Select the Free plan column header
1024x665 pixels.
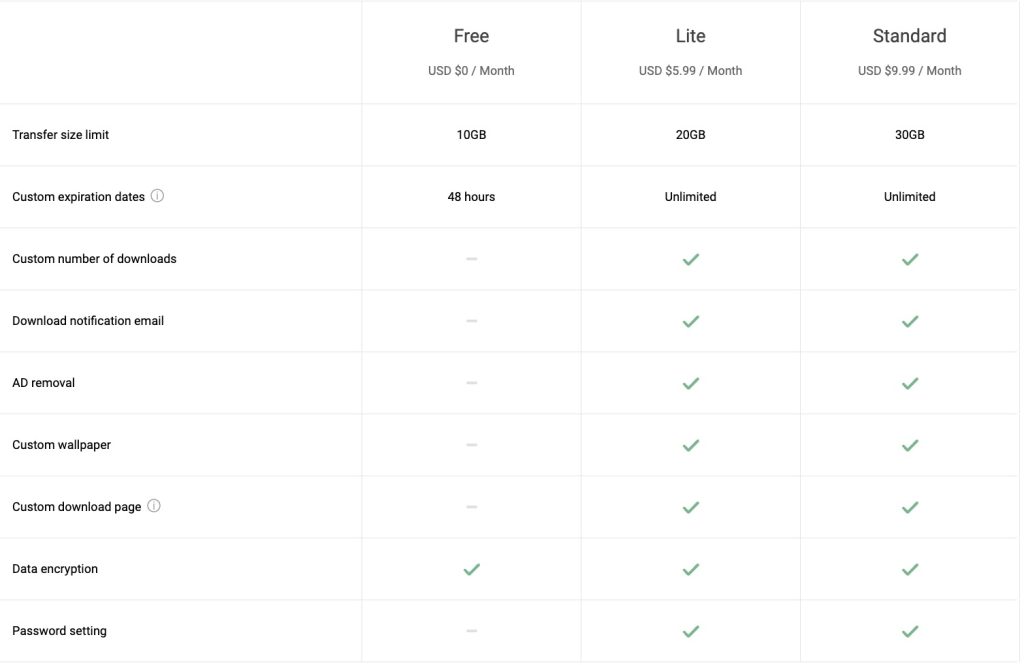[470, 35]
